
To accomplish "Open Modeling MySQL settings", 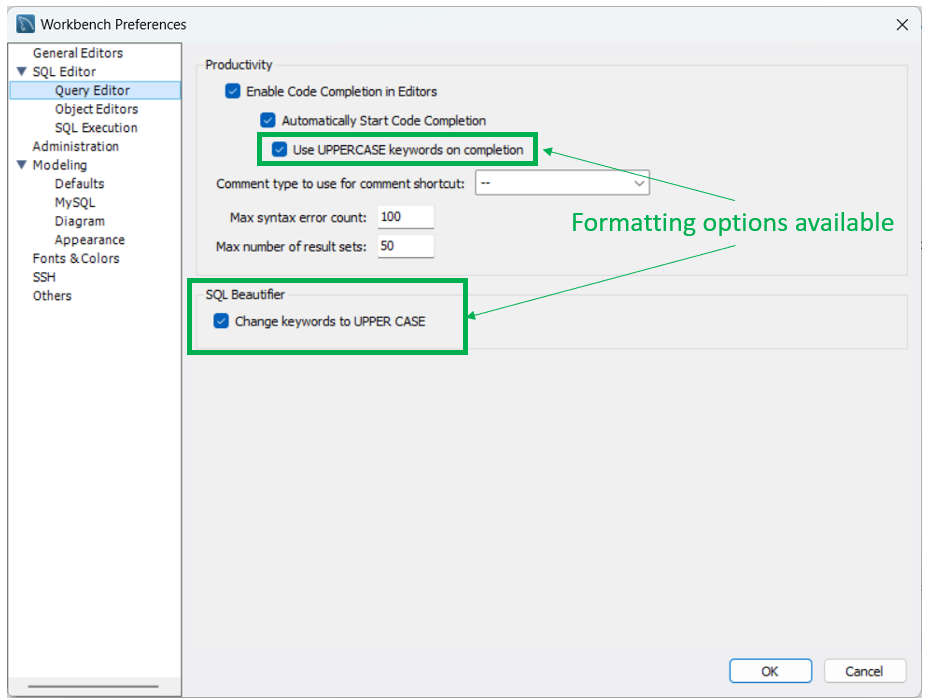I will click(75, 203).
